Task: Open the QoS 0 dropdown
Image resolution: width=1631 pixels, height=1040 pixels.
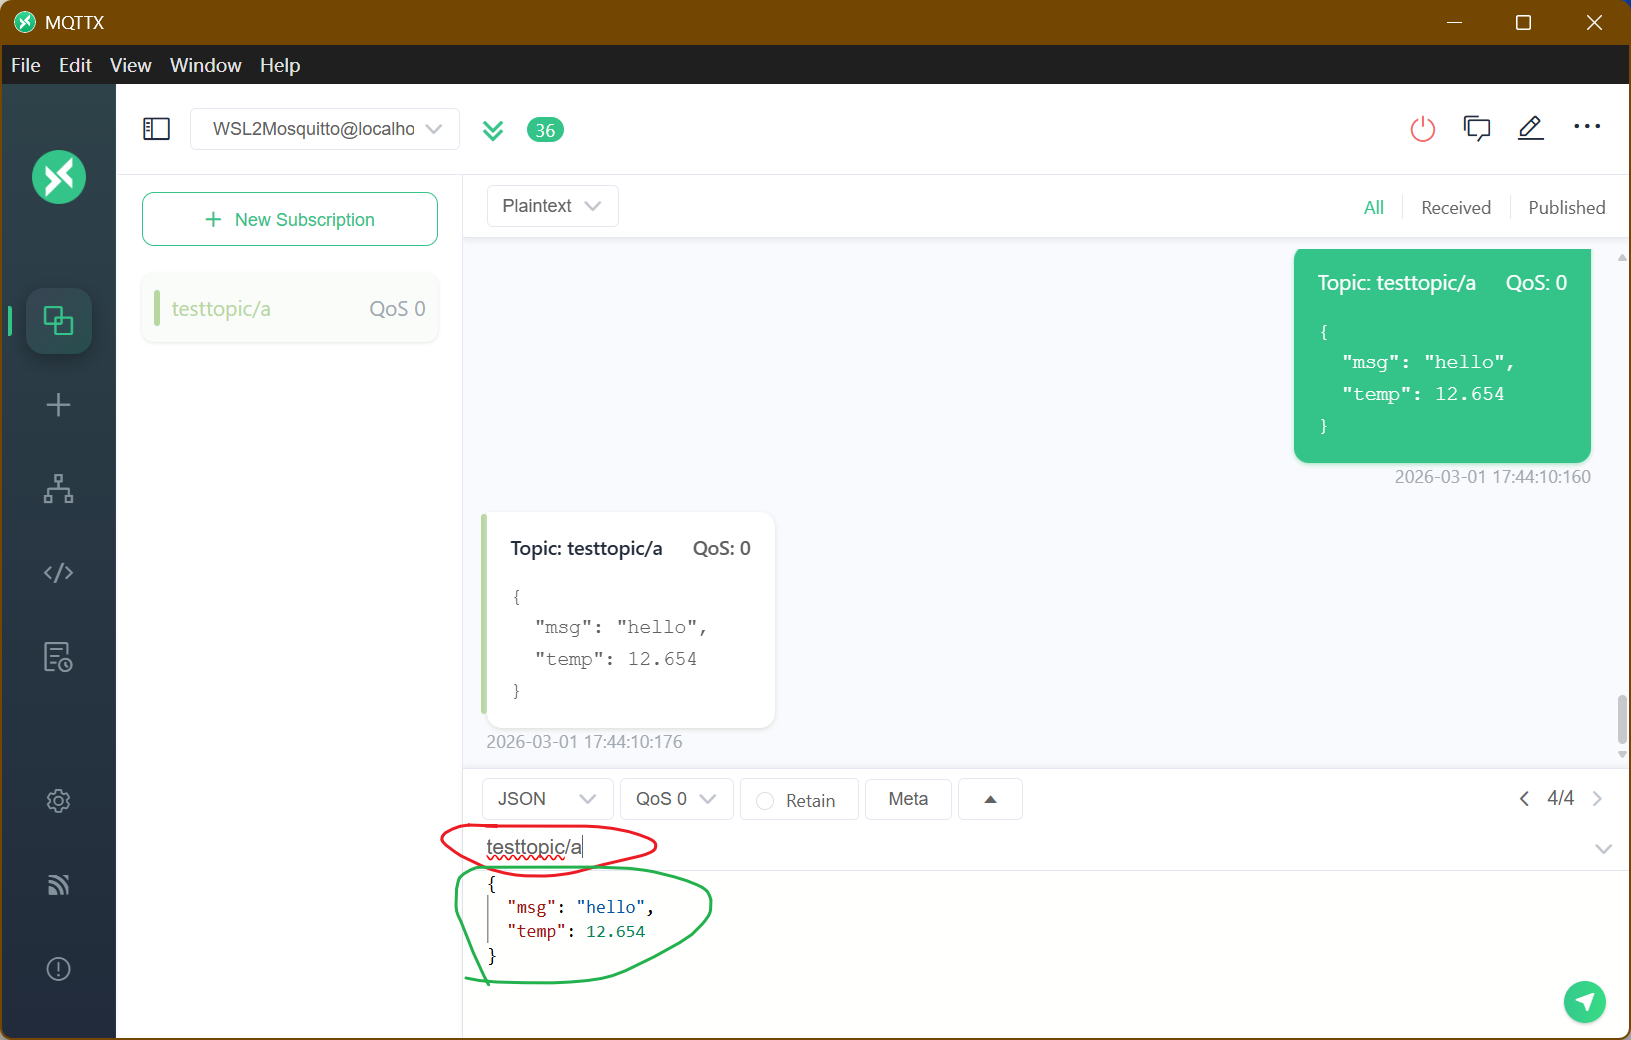Action: click(675, 799)
